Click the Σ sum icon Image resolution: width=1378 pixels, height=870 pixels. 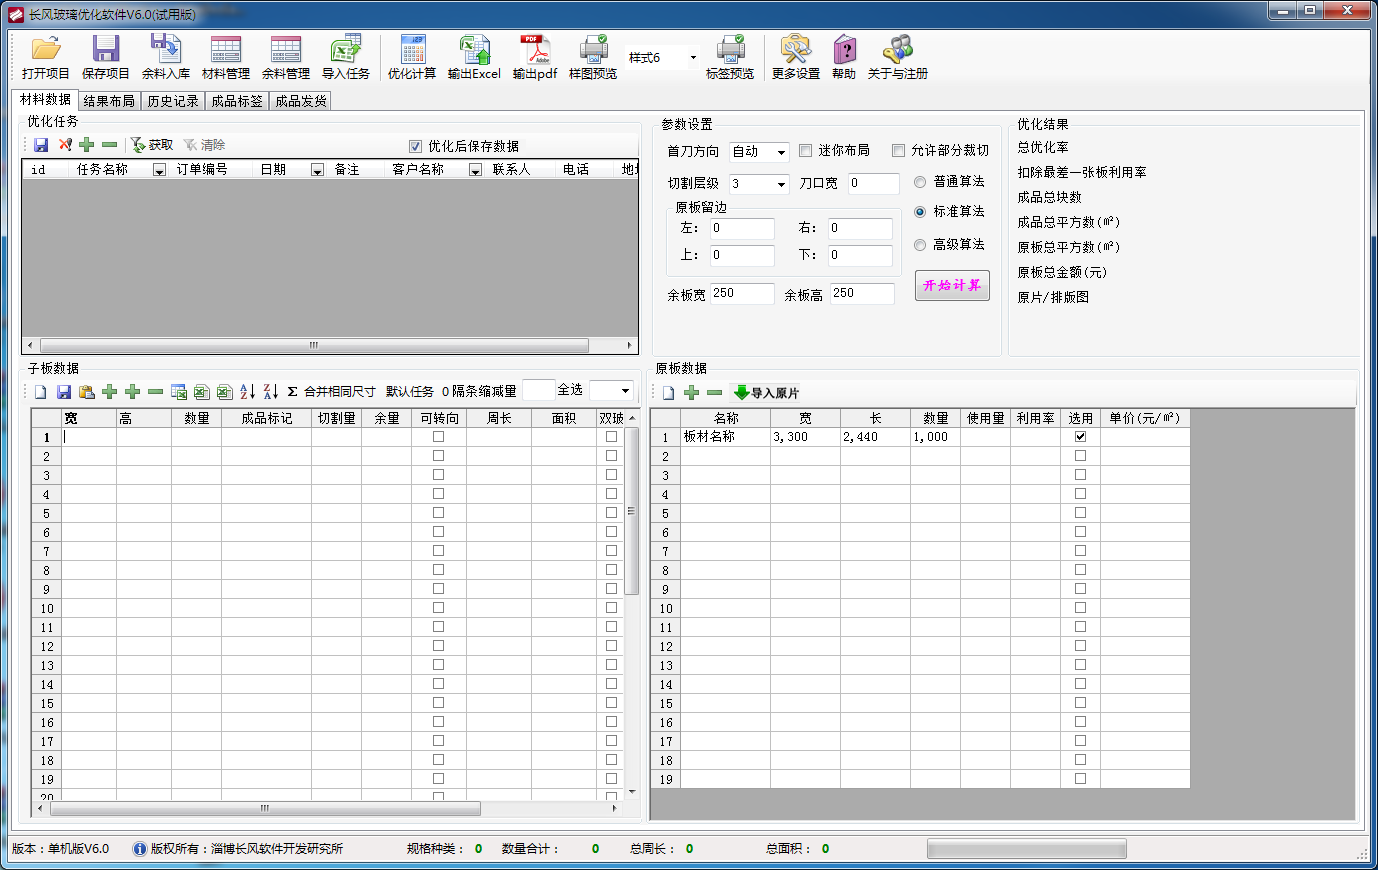pos(292,392)
